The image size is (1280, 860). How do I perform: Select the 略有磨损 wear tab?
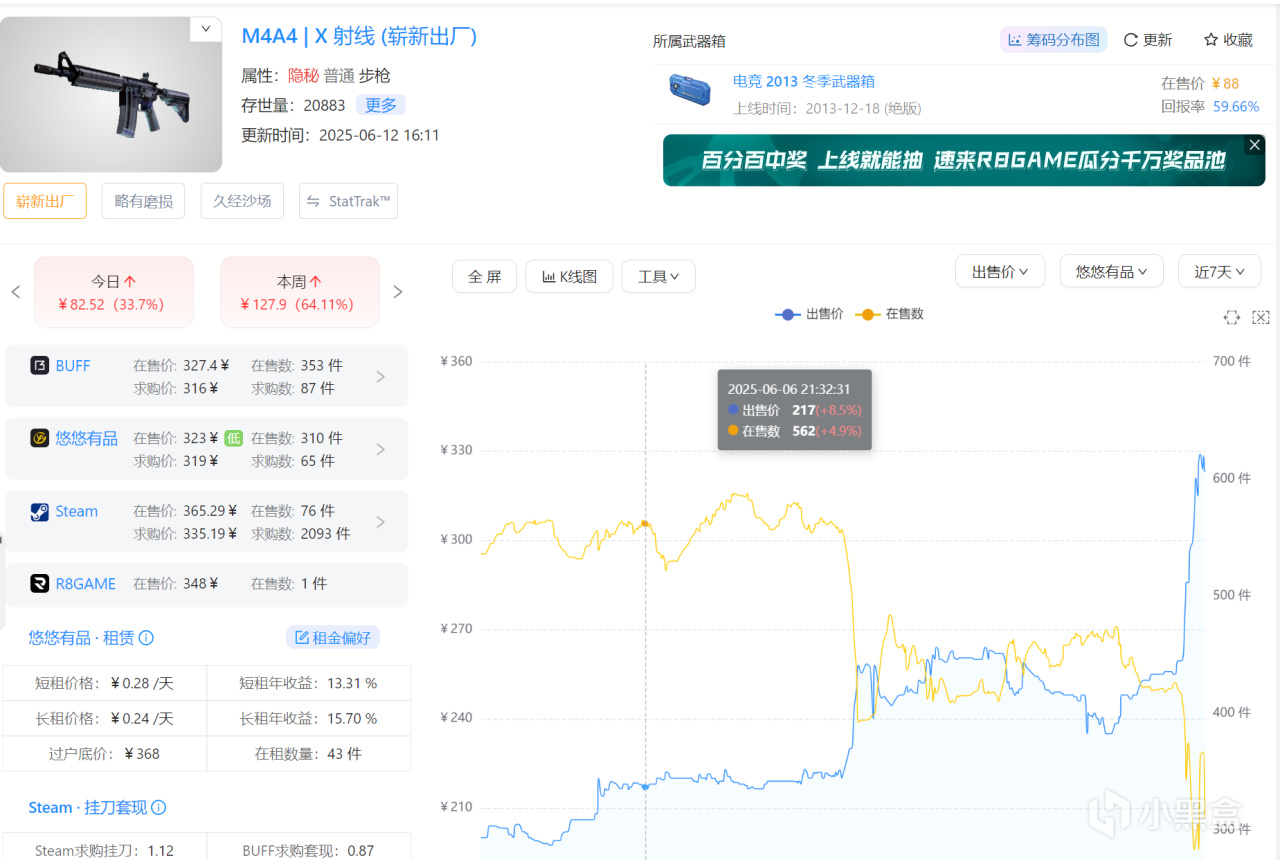click(143, 201)
